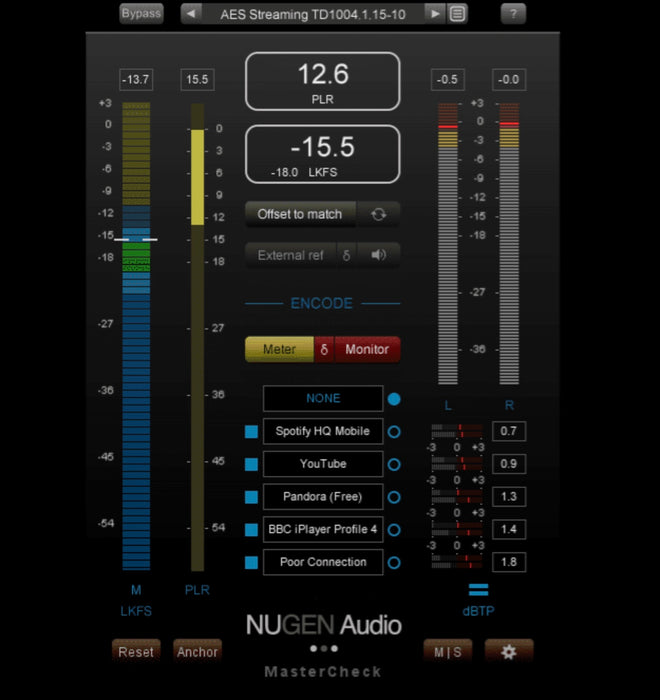This screenshot has height=700, width=660.
Task: Click the -0.5 left peak value
Action: coord(447,80)
